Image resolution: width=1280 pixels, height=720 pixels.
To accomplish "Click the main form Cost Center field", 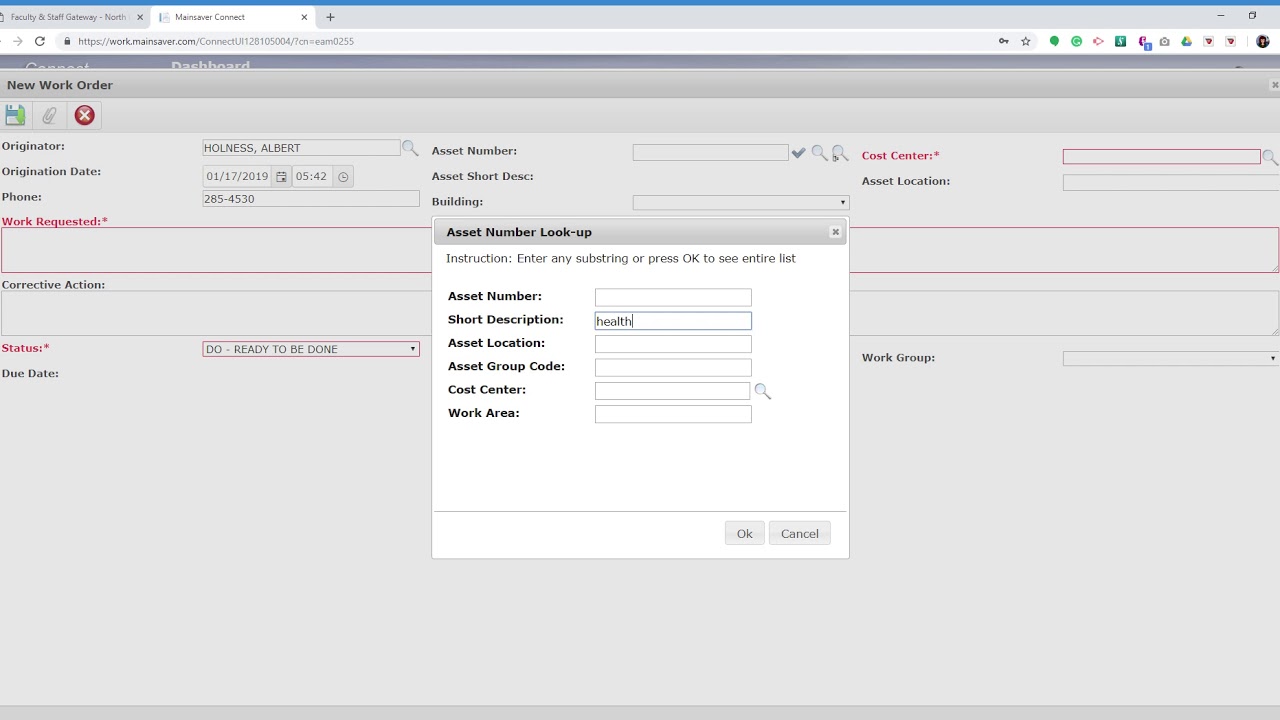I will 1161,157.
